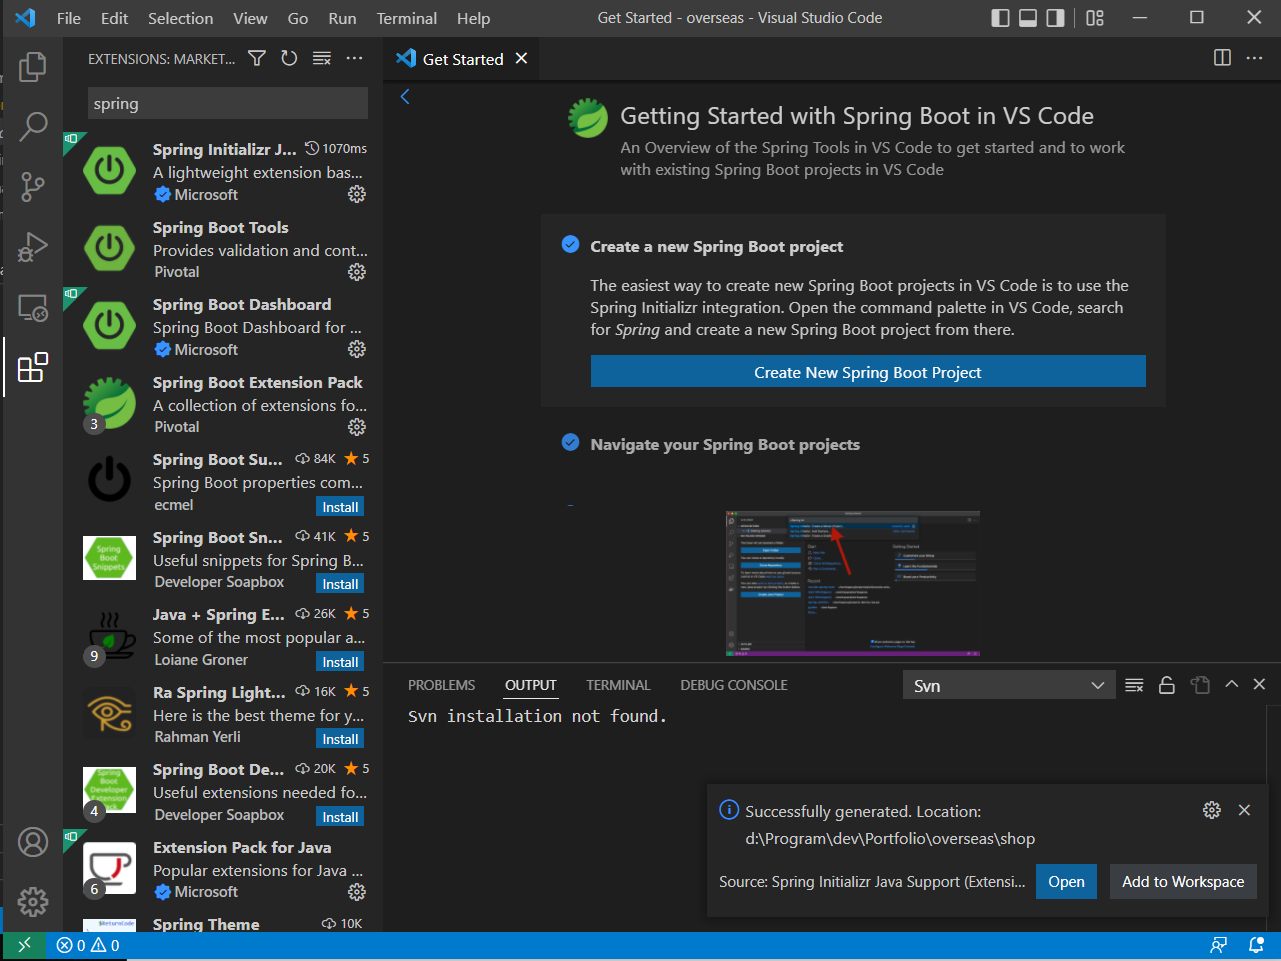Toggle secondary side bar visibility
1281x961 pixels.
tap(1055, 18)
